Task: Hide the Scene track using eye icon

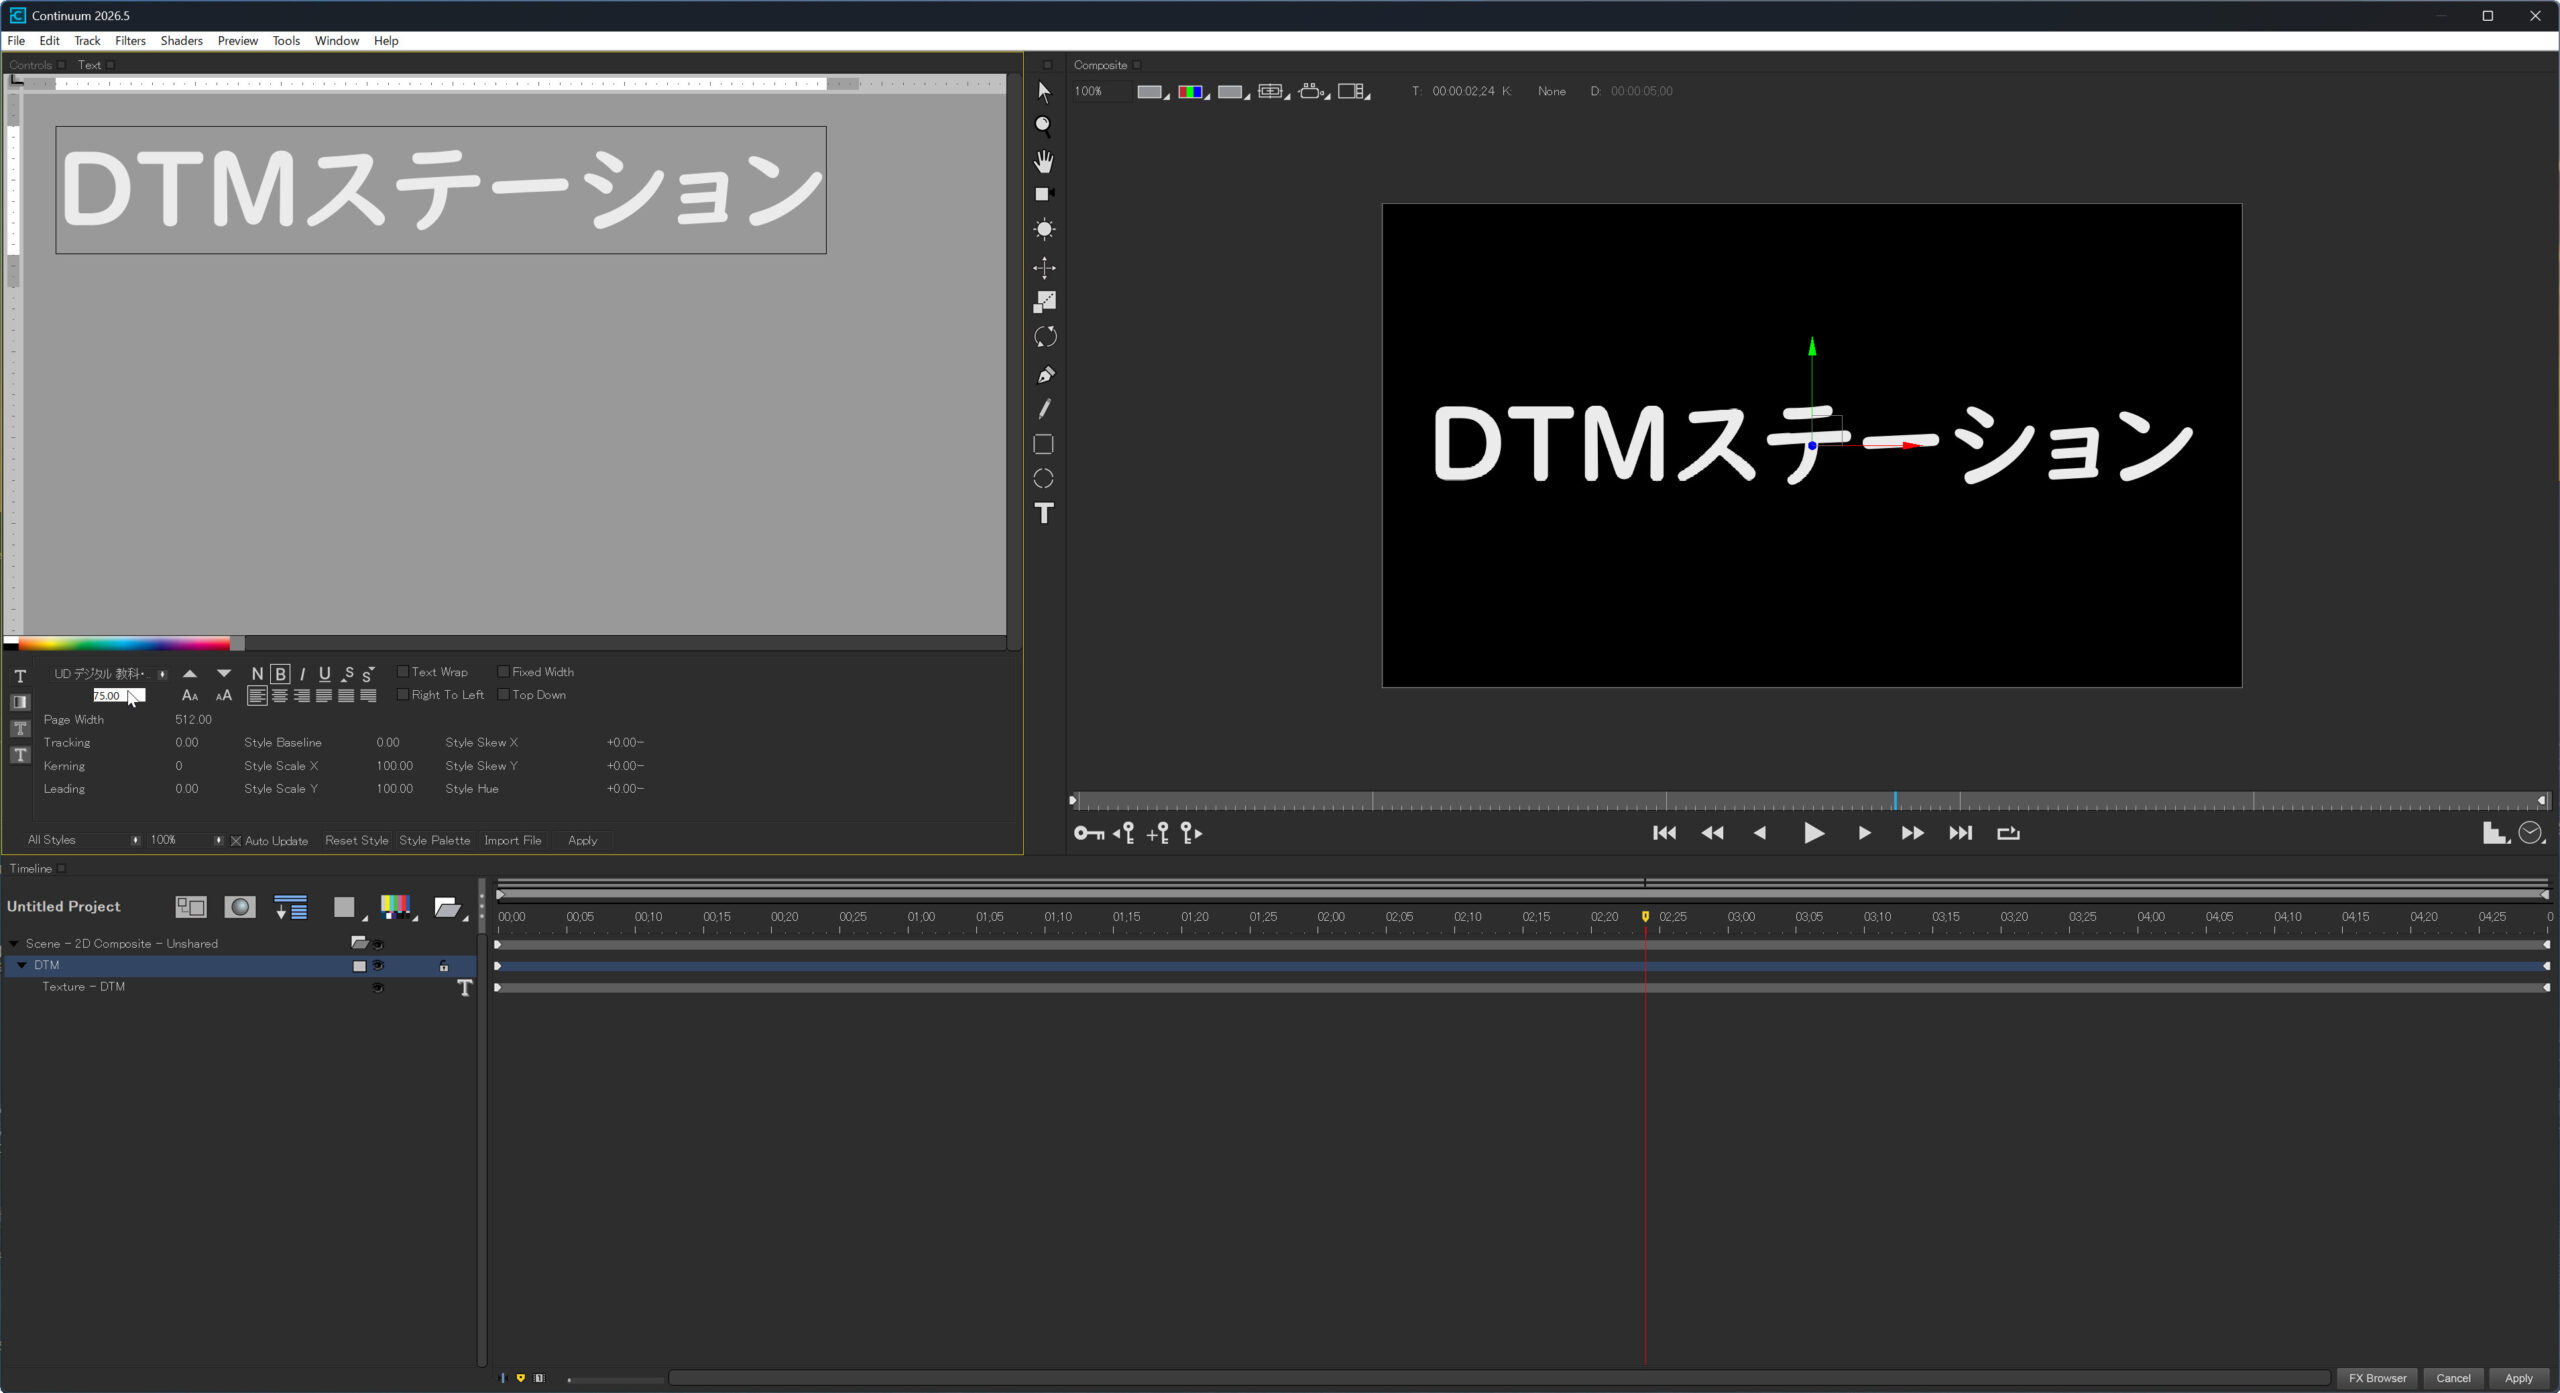Action: [x=378, y=944]
